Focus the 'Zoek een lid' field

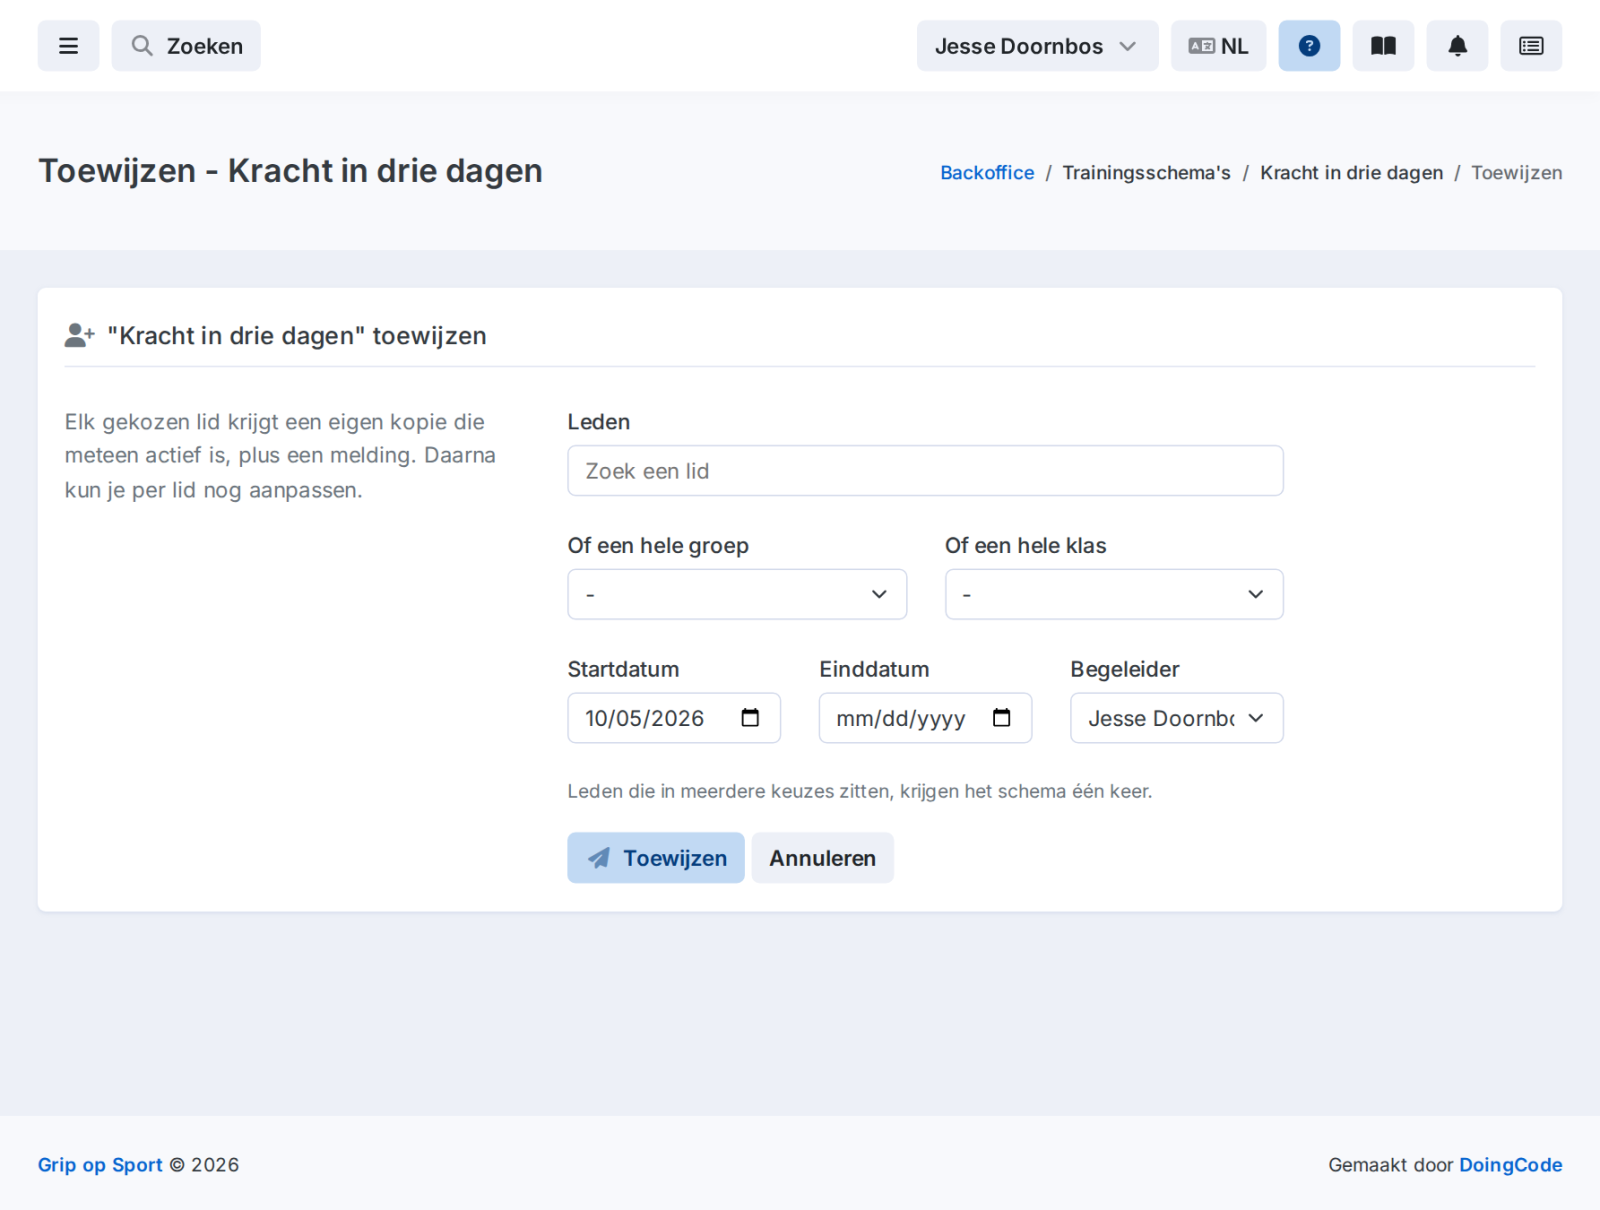click(925, 471)
